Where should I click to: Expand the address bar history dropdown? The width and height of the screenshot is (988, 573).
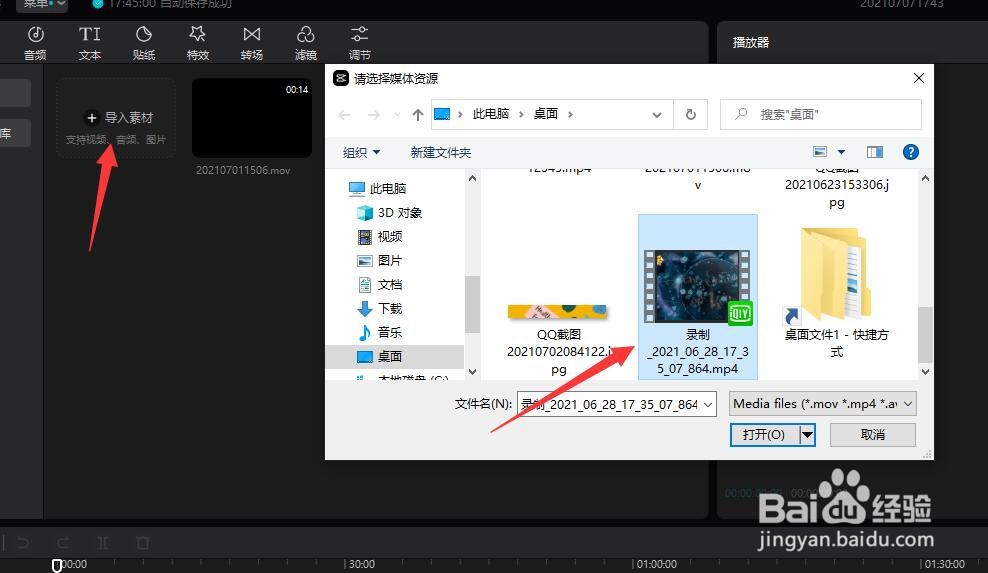click(657, 115)
